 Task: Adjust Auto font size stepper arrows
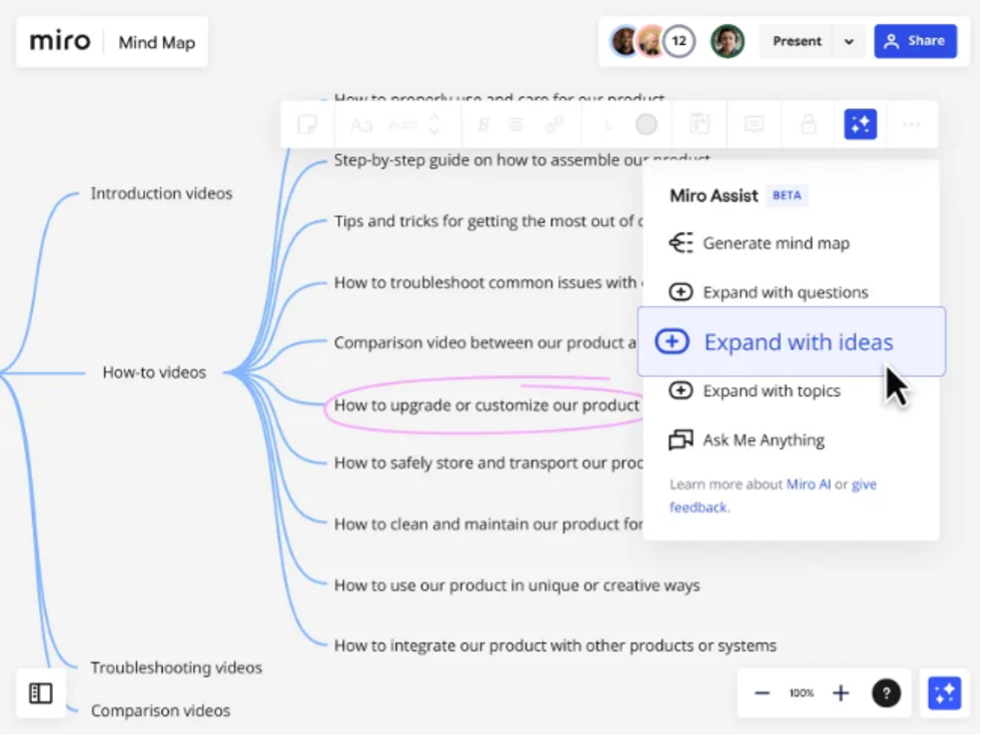point(434,124)
